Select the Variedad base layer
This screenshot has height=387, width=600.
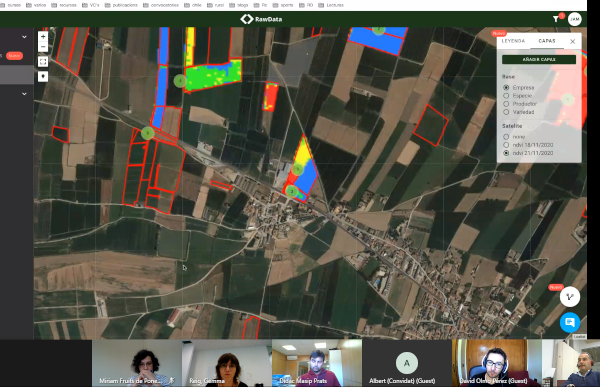point(506,112)
